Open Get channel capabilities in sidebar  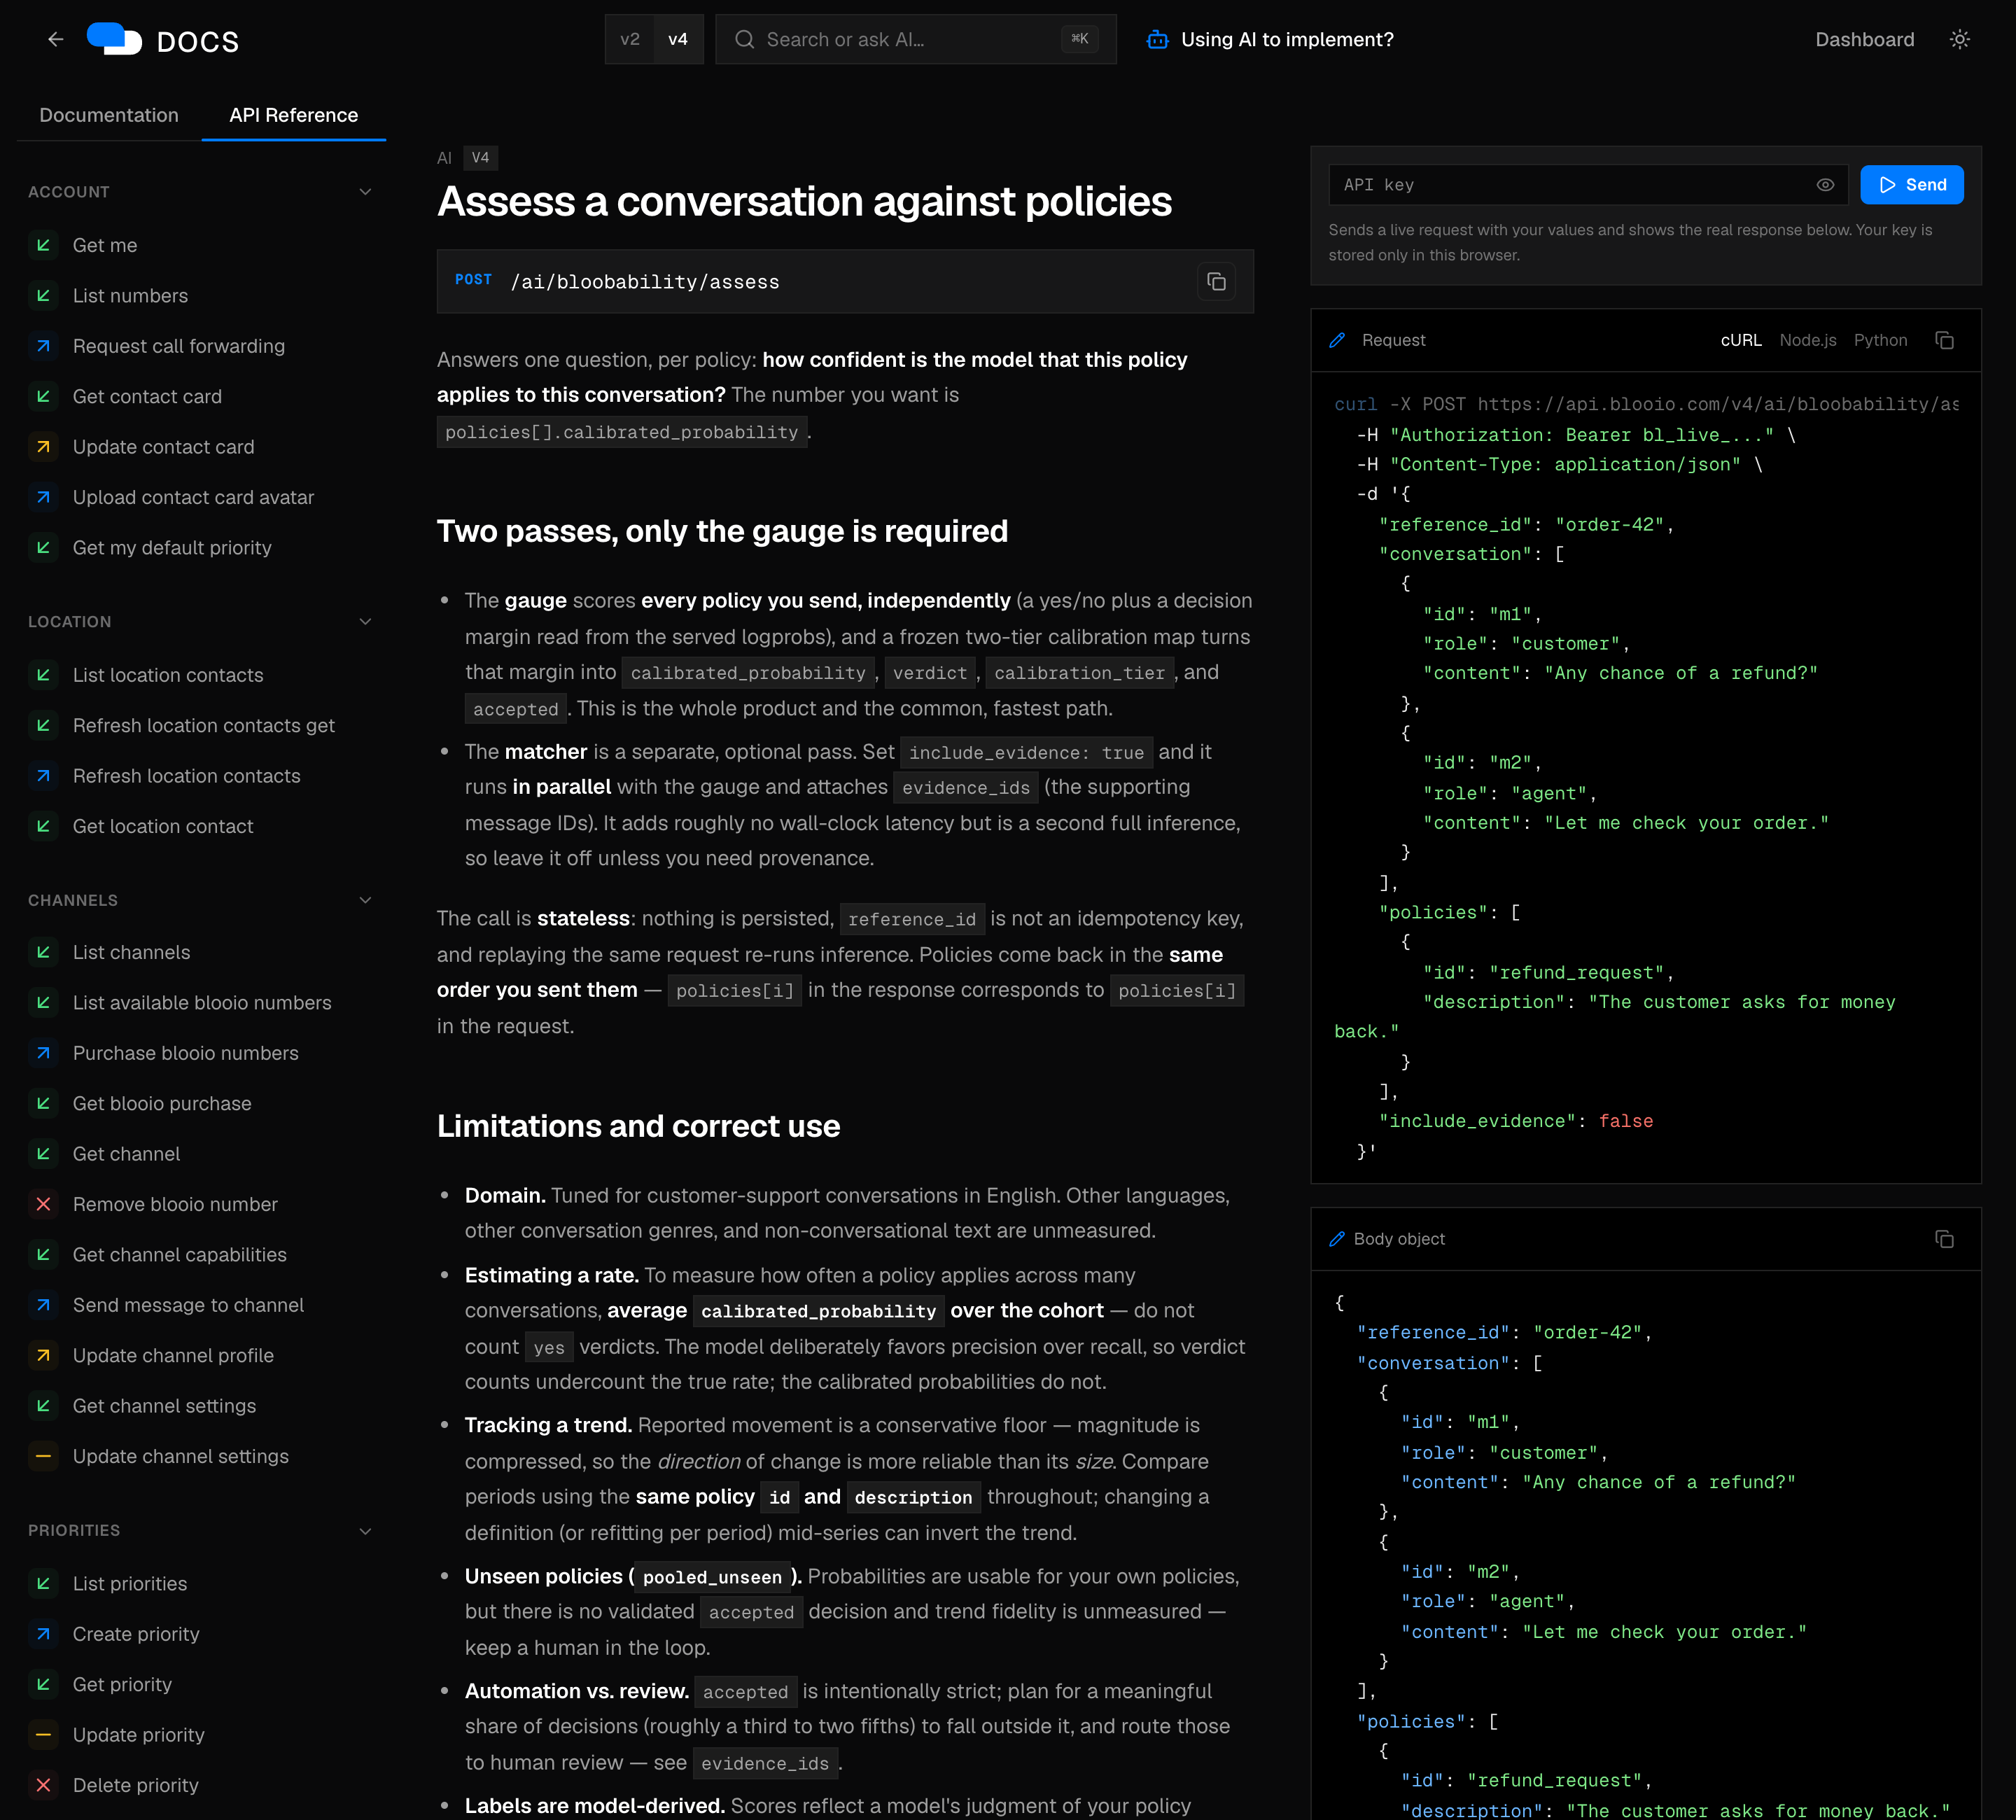179,1254
